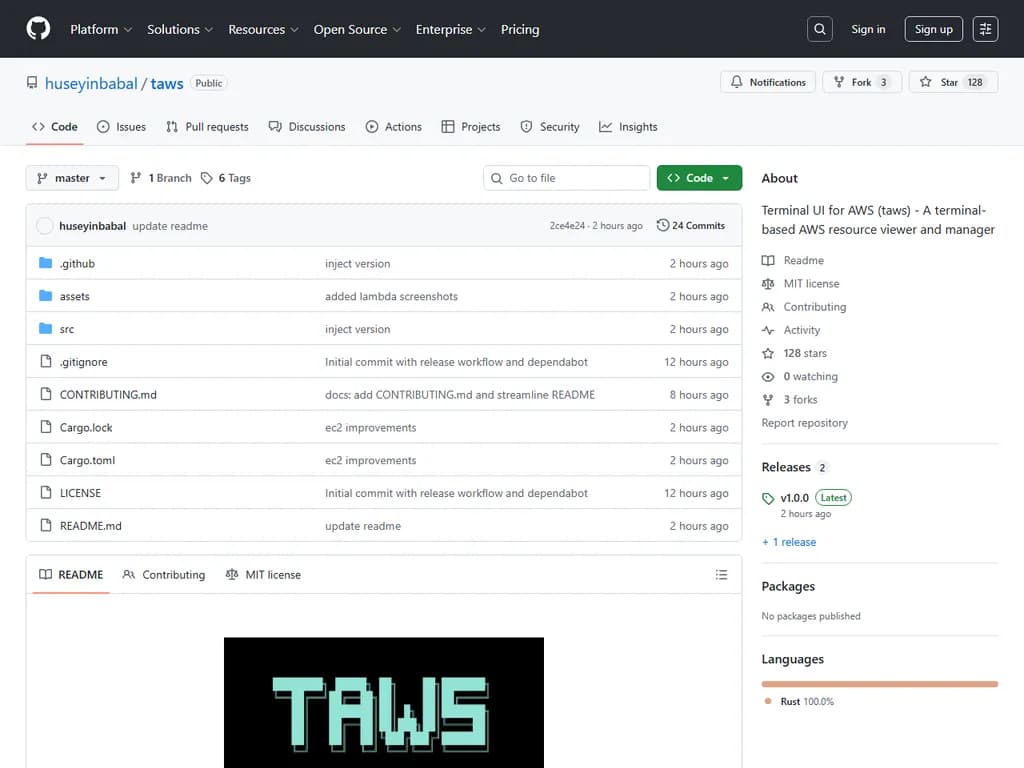
Task: Click the Rust languages bar
Action: point(879,683)
